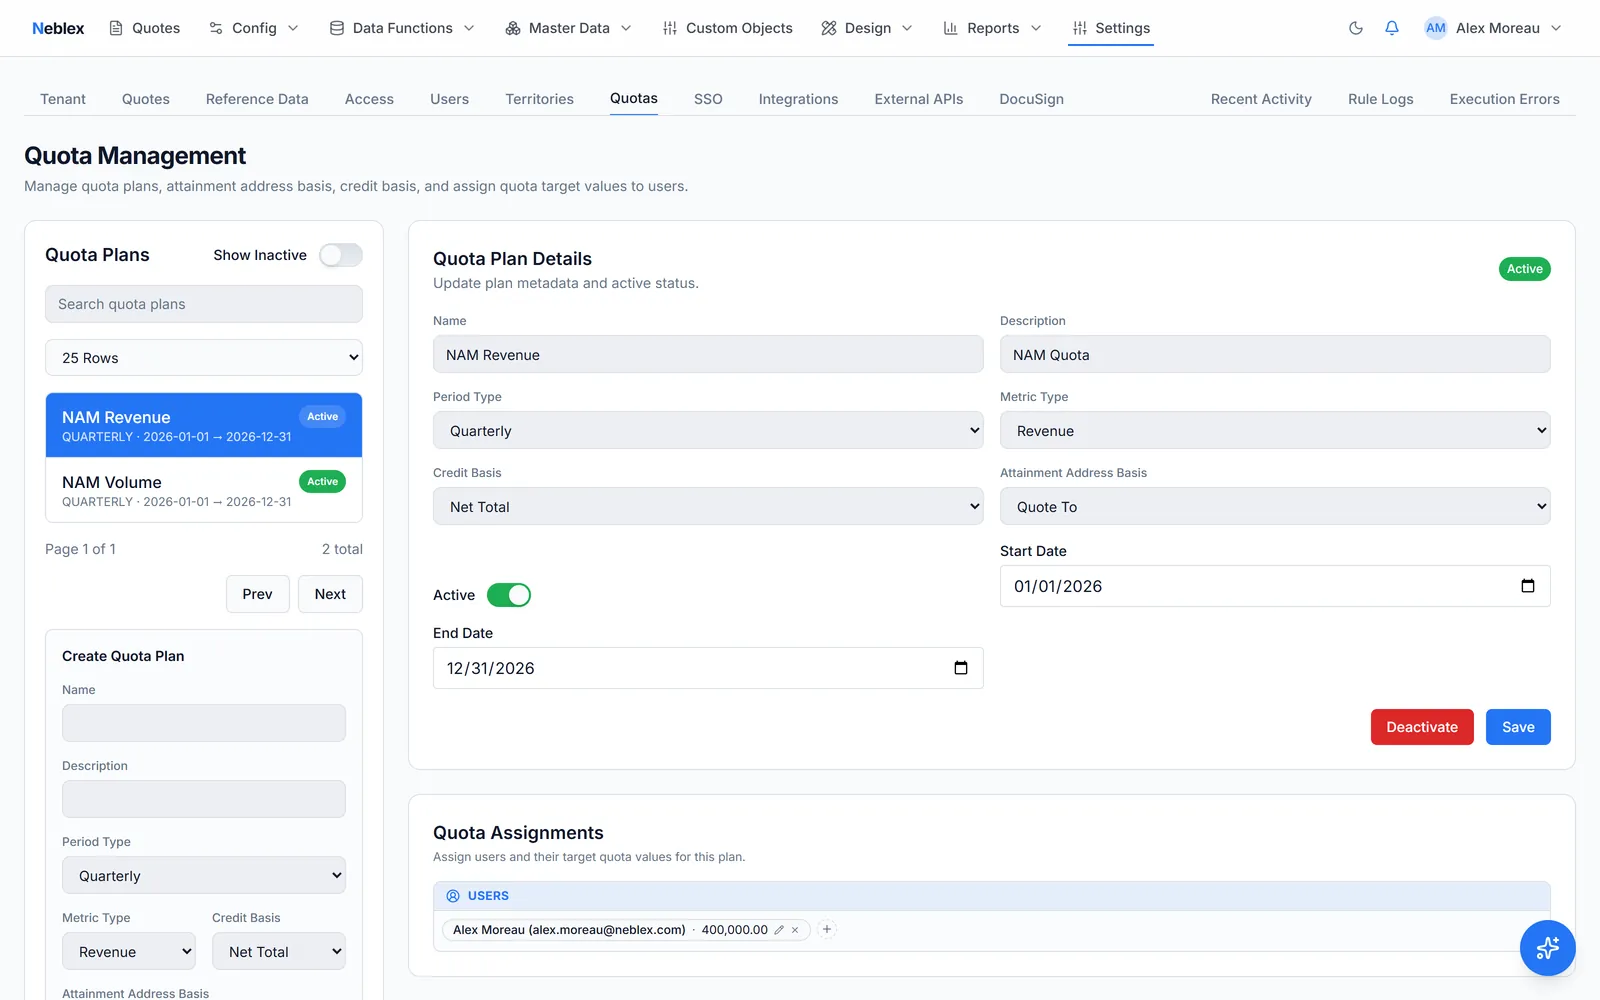The height and width of the screenshot is (1000, 1600).
Task: Switch to the SSO tab
Action: click(708, 99)
